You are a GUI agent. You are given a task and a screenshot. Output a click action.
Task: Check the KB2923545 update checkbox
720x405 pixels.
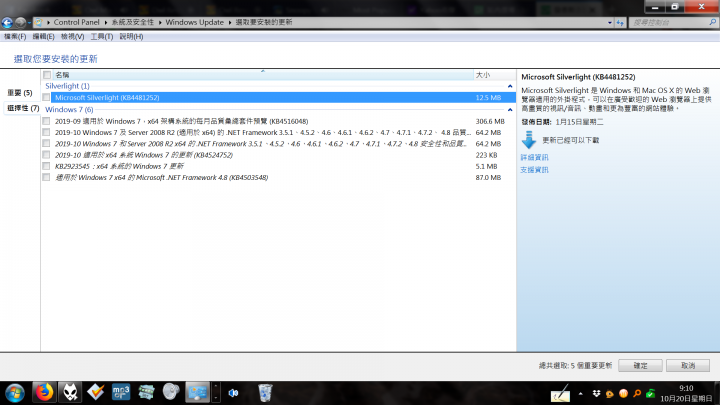click(x=46, y=166)
